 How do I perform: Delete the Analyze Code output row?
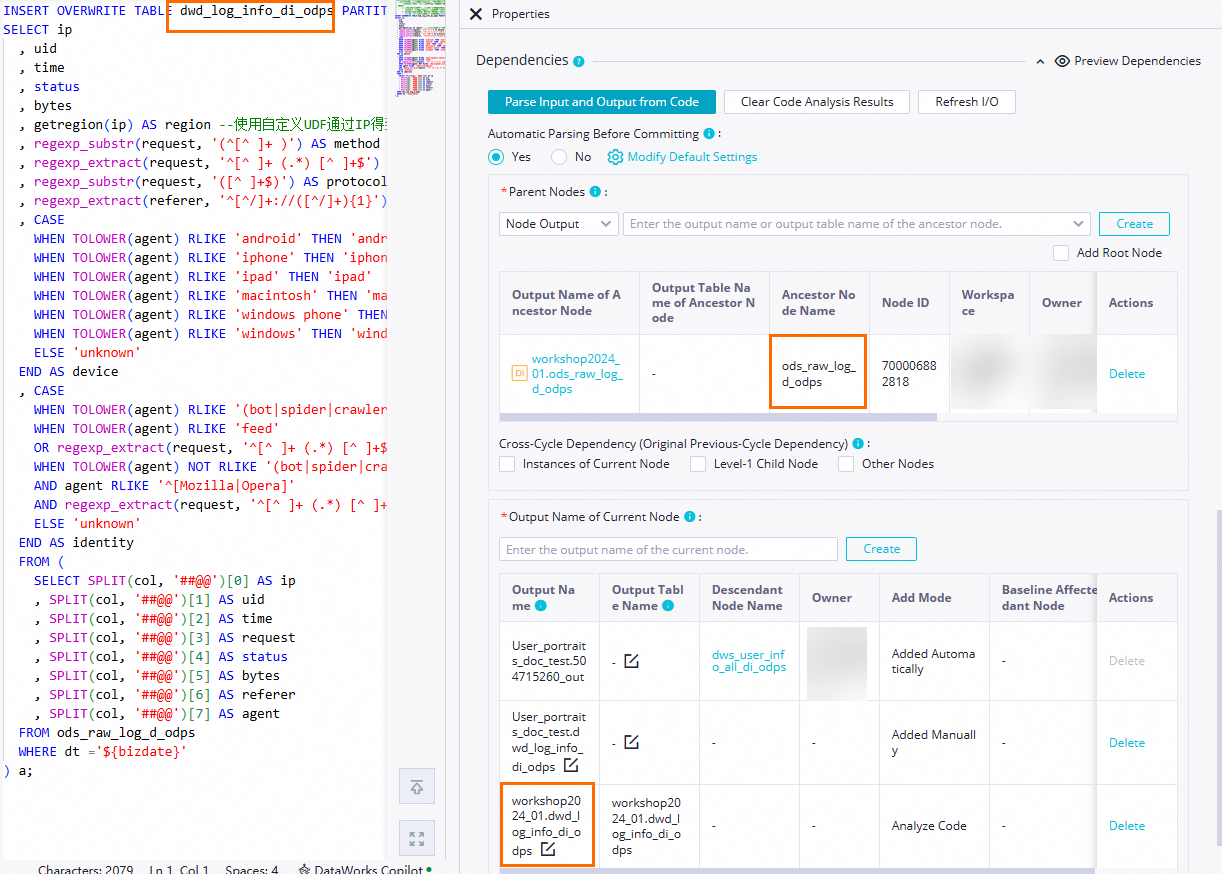(x=1127, y=826)
